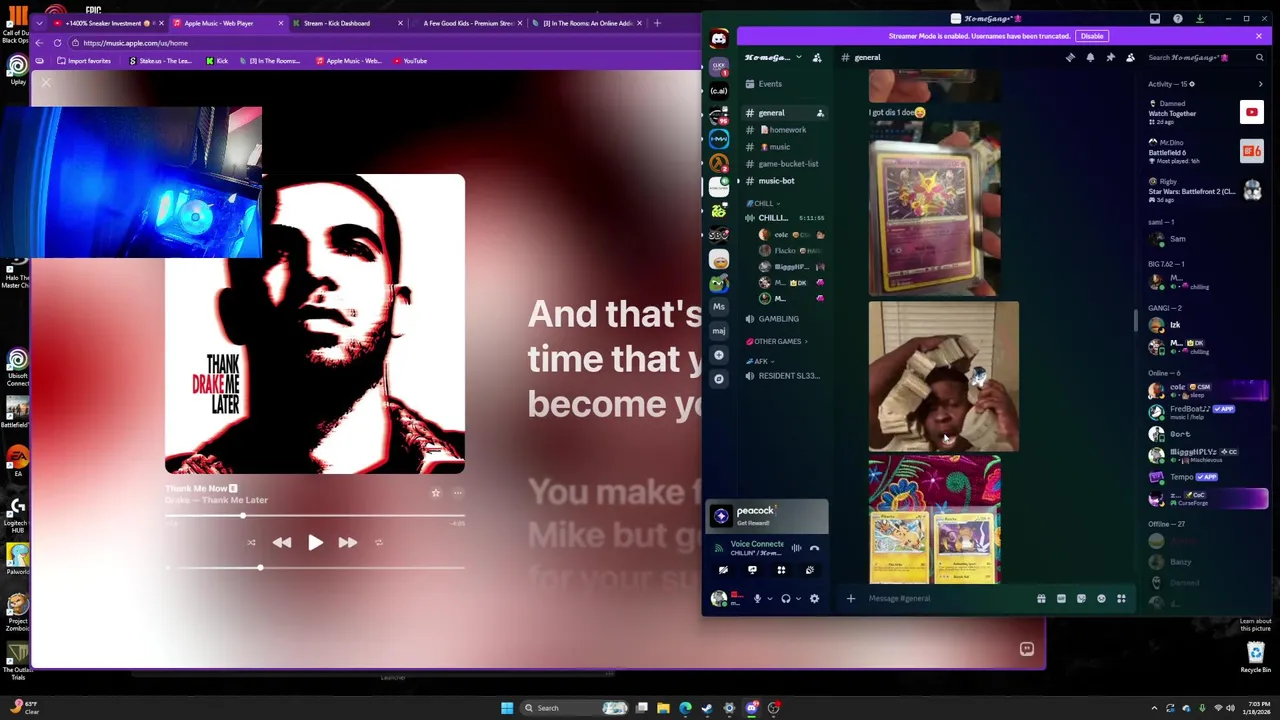The height and width of the screenshot is (720, 1280).
Task: Open Import favorites bookmark
Action: click(x=84, y=61)
